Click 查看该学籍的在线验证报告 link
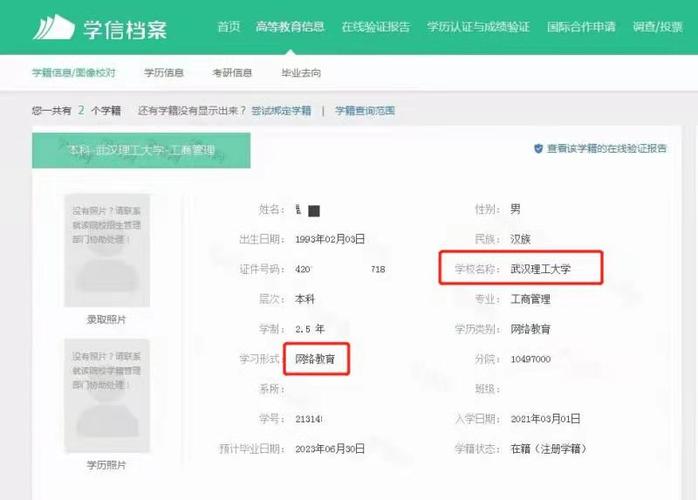The width and height of the screenshot is (698, 500). point(606,149)
